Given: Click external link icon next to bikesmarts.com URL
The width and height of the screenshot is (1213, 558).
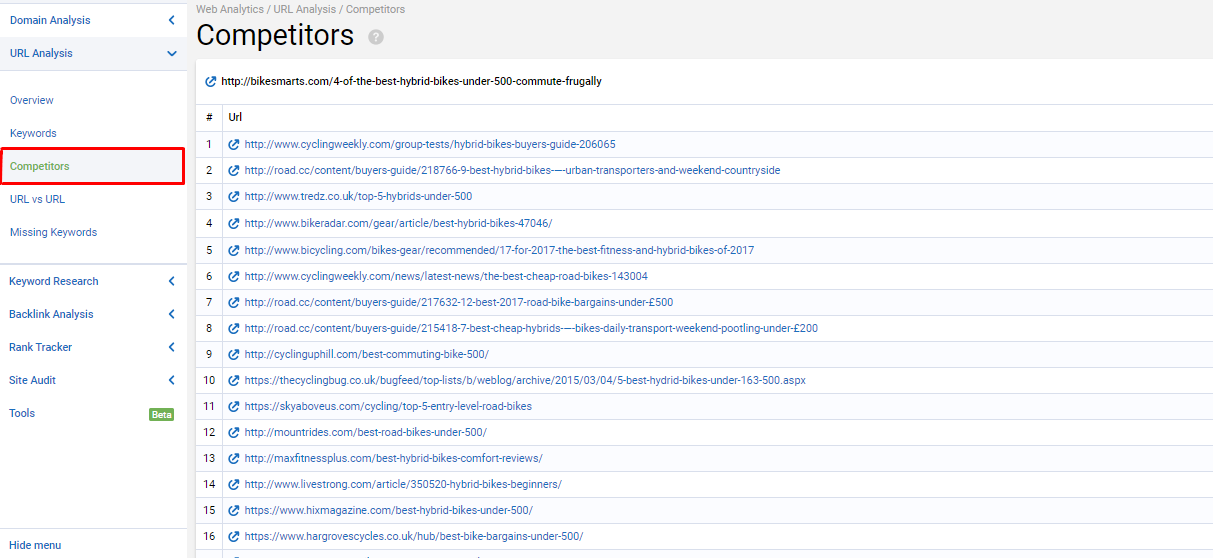Looking at the screenshot, I should (x=210, y=82).
